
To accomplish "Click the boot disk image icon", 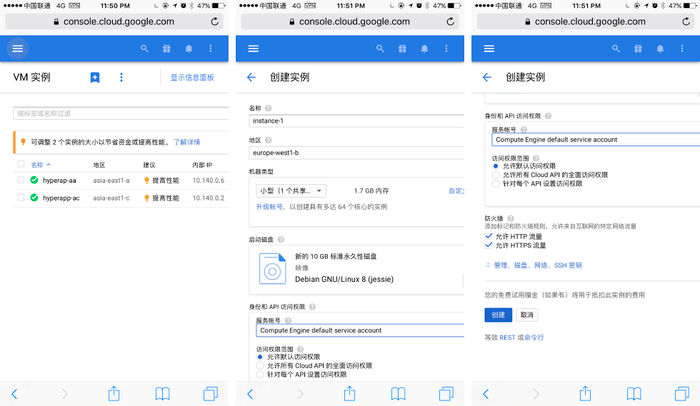I will point(272,268).
